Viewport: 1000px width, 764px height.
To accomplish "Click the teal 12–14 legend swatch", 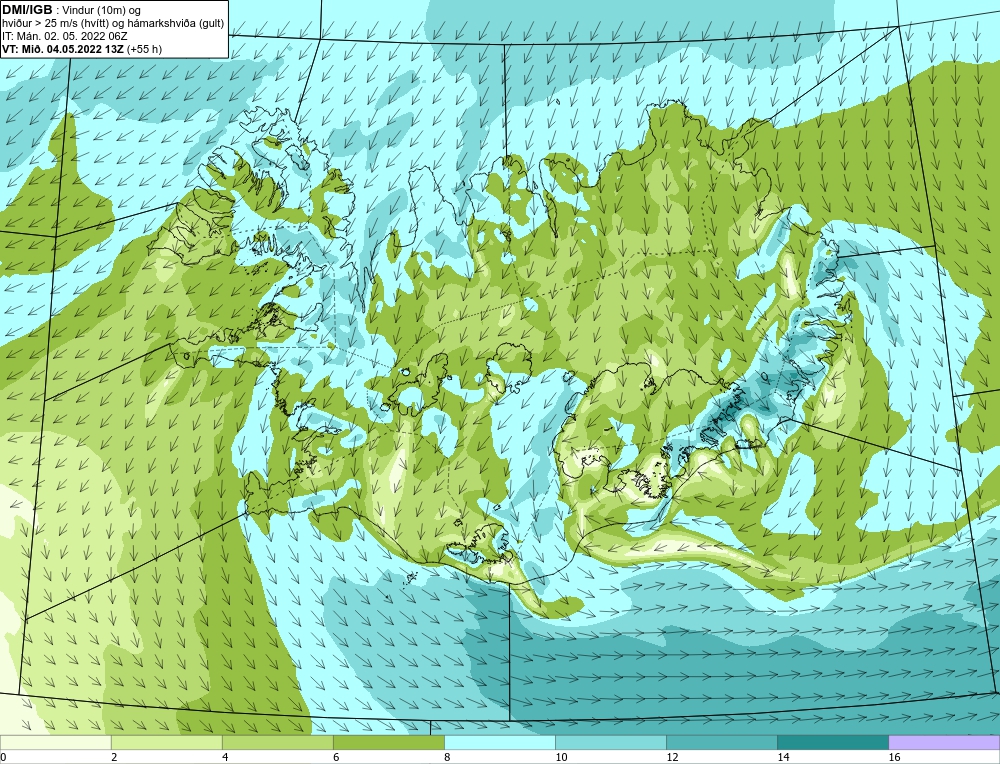I will [721, 742].
